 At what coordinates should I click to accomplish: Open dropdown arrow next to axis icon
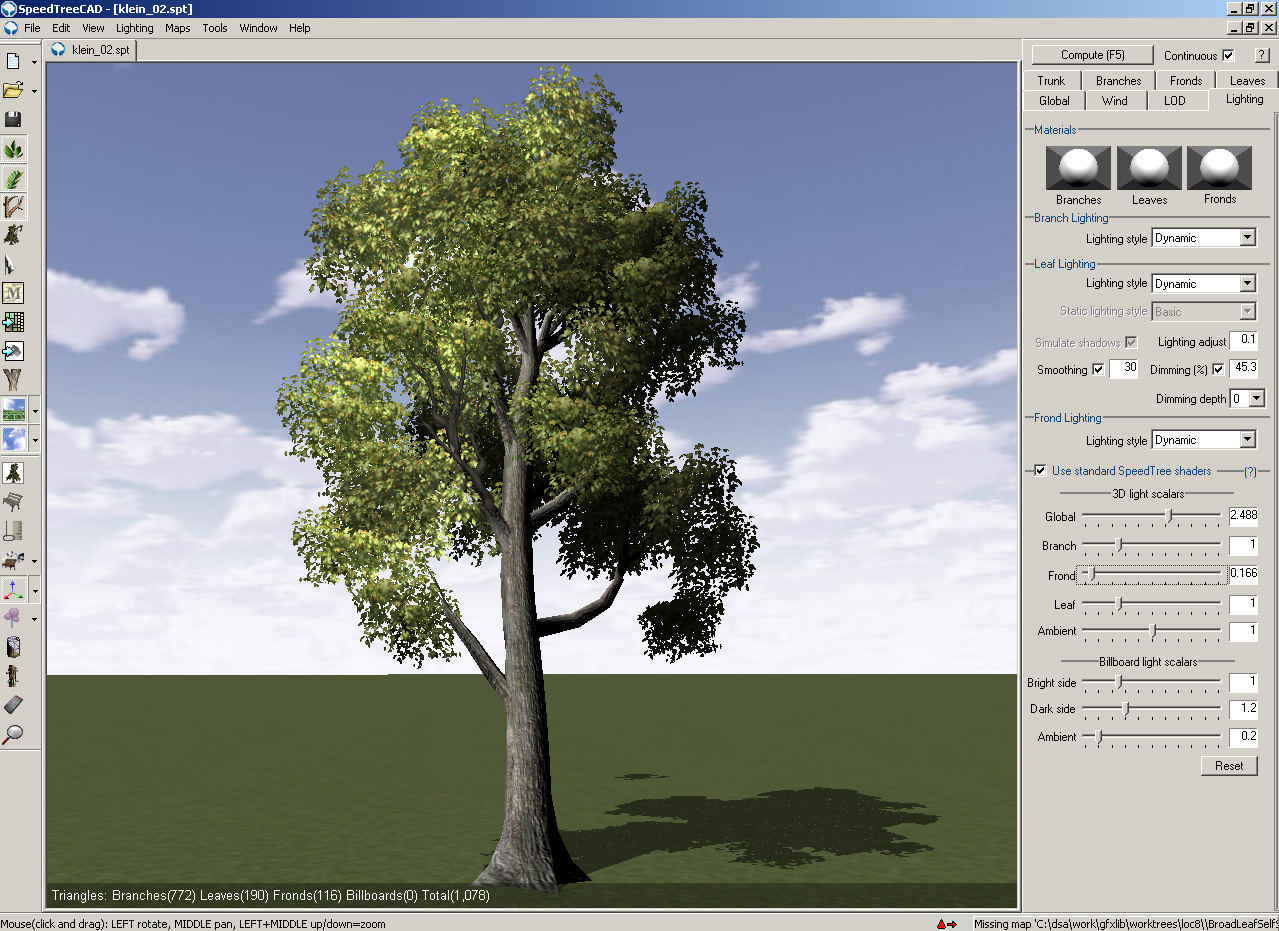34,589
